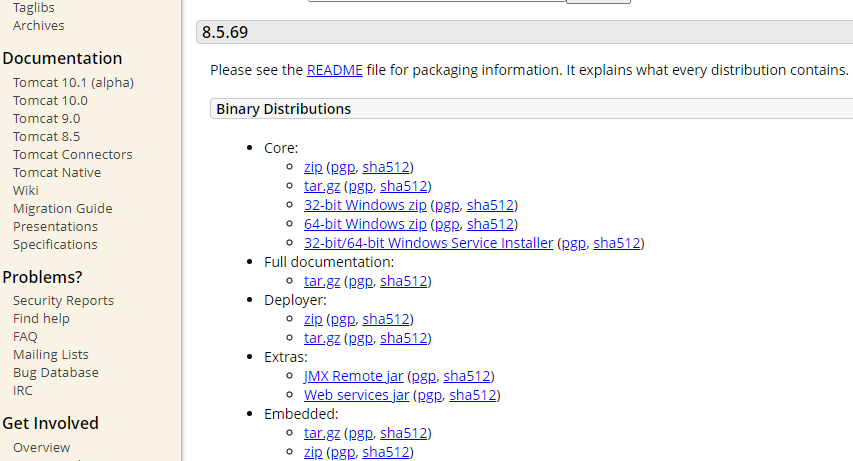Open the IRC sidebar link
Image resolution: width=853 pixels, height=461 pixels.
22,390
